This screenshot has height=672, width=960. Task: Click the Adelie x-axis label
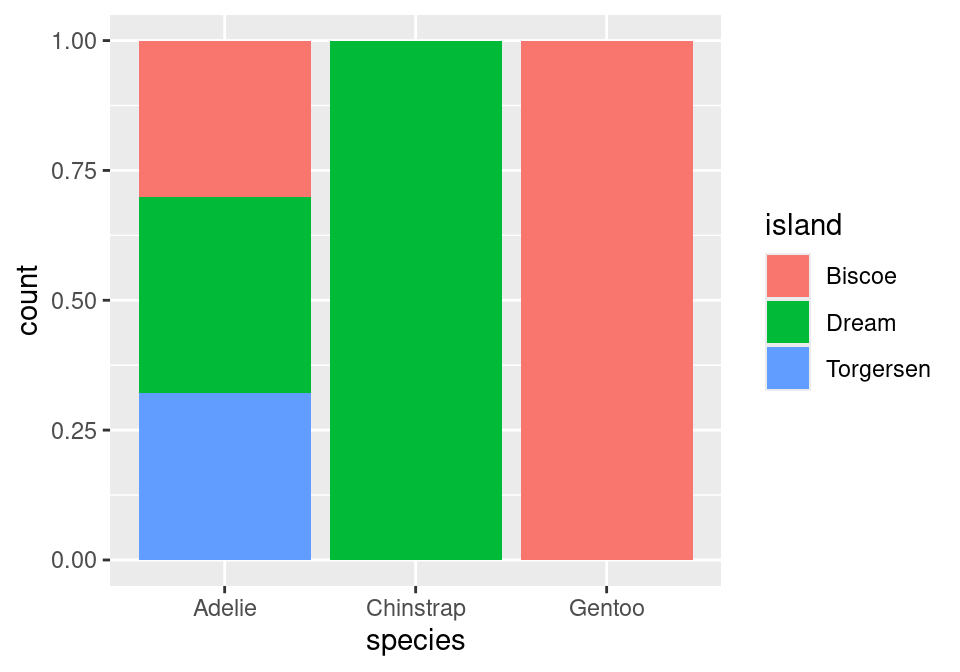(225, 608)
